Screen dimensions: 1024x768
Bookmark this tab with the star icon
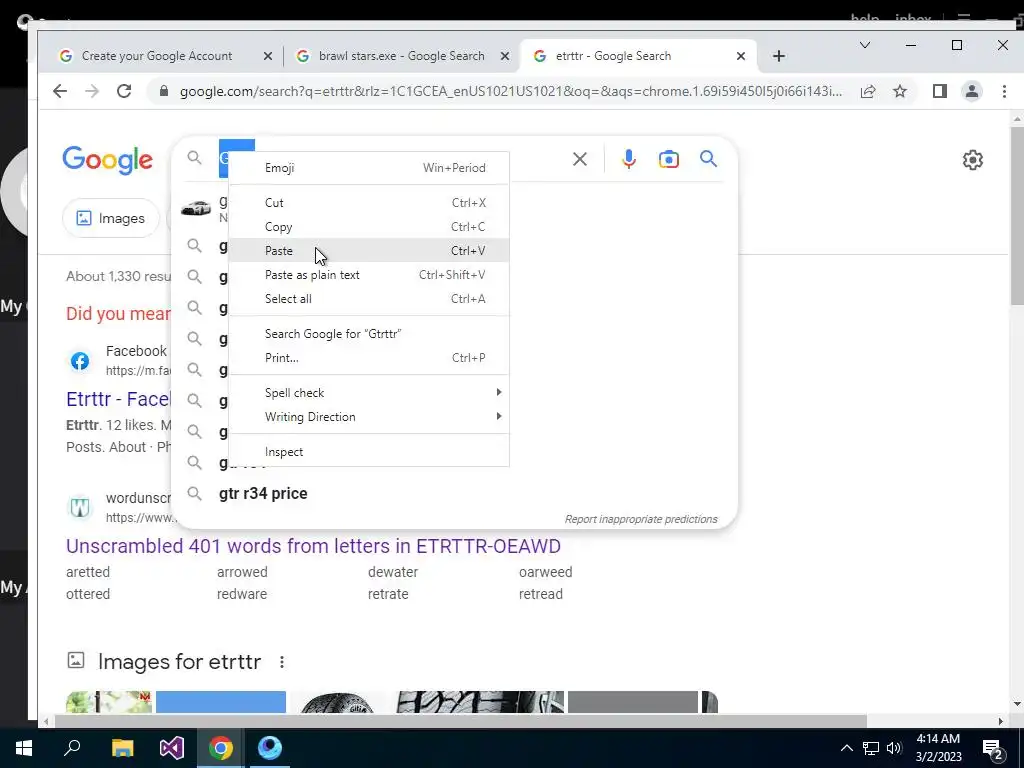pos(900,91)
